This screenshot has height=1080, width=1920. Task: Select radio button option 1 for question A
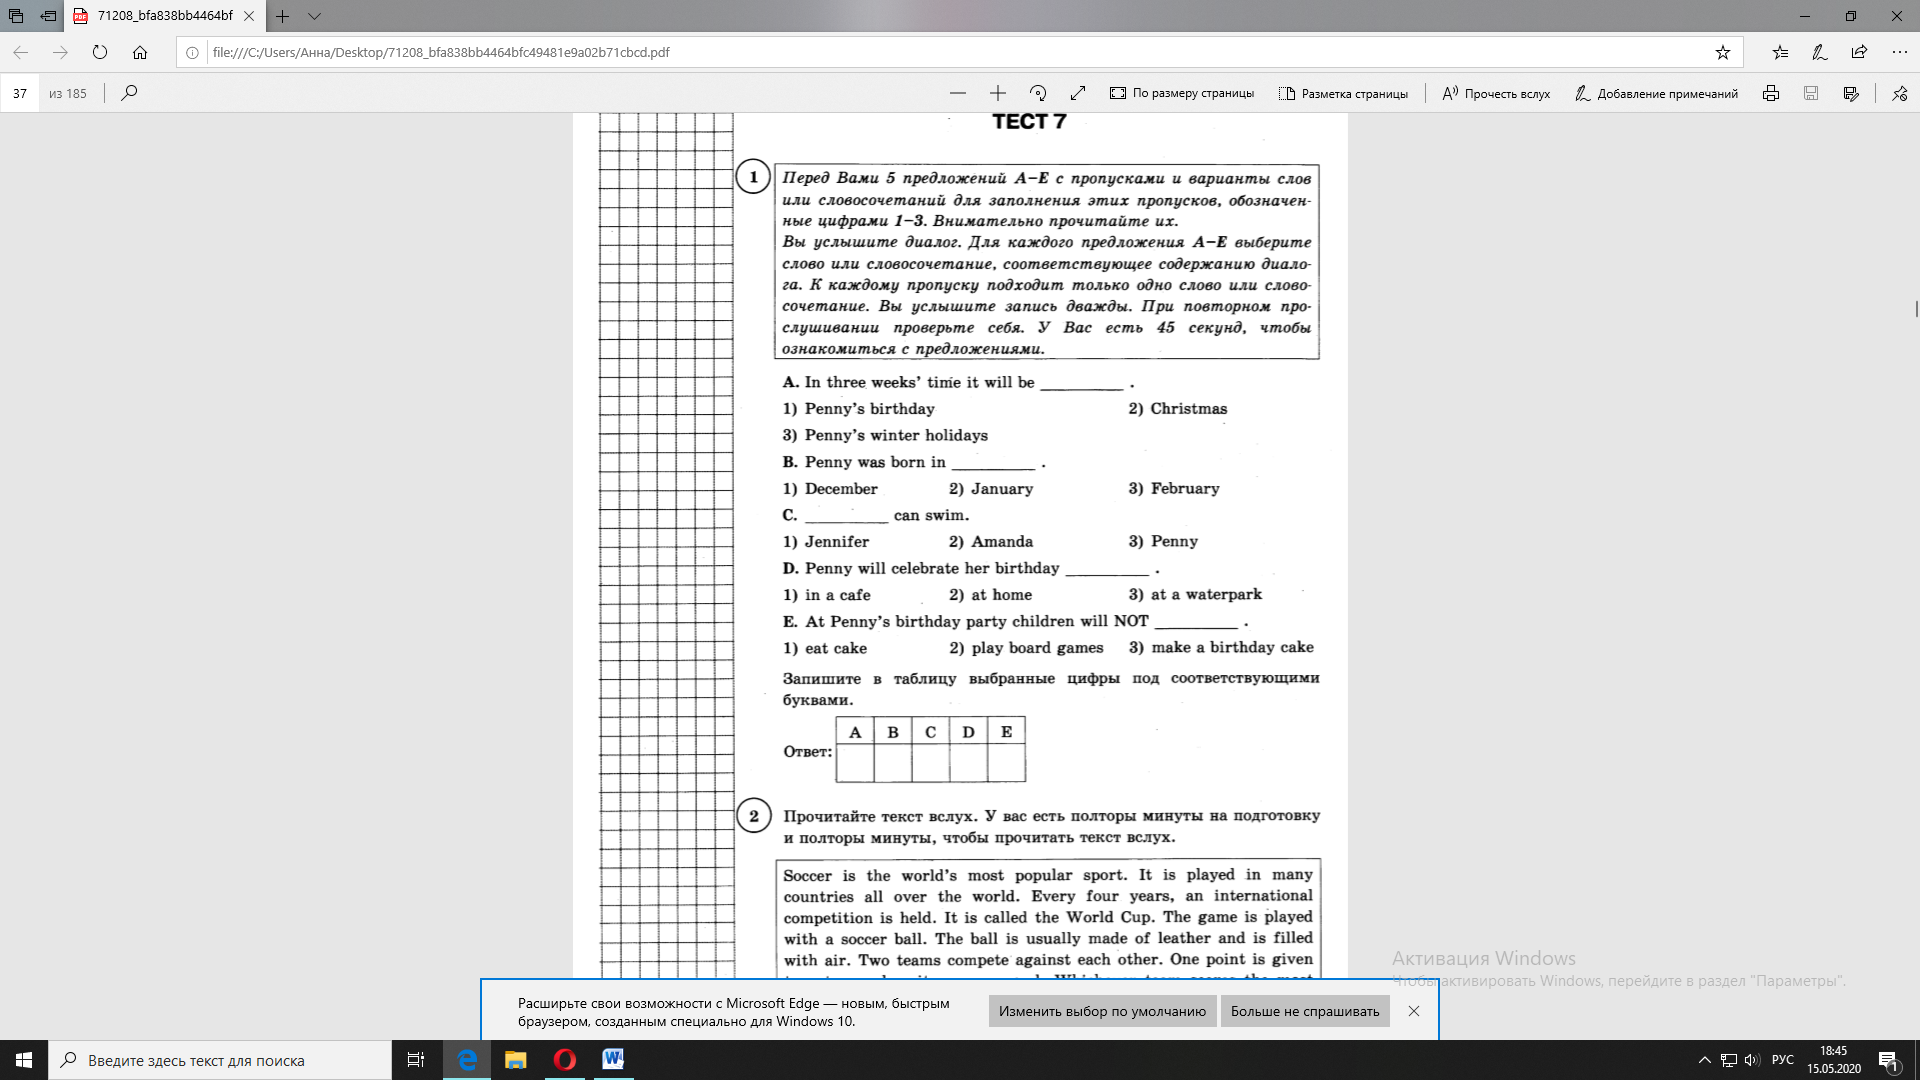point(791,409)
